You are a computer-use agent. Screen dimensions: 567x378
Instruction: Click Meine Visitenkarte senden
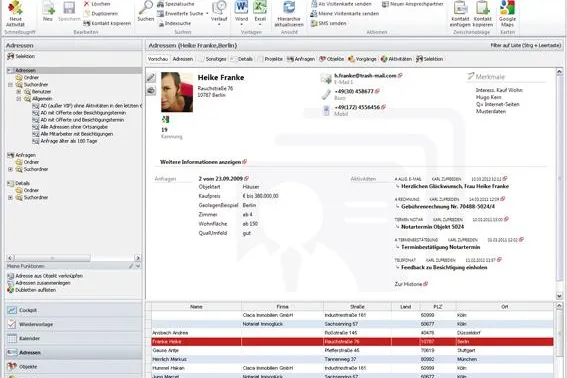point(345,14)
